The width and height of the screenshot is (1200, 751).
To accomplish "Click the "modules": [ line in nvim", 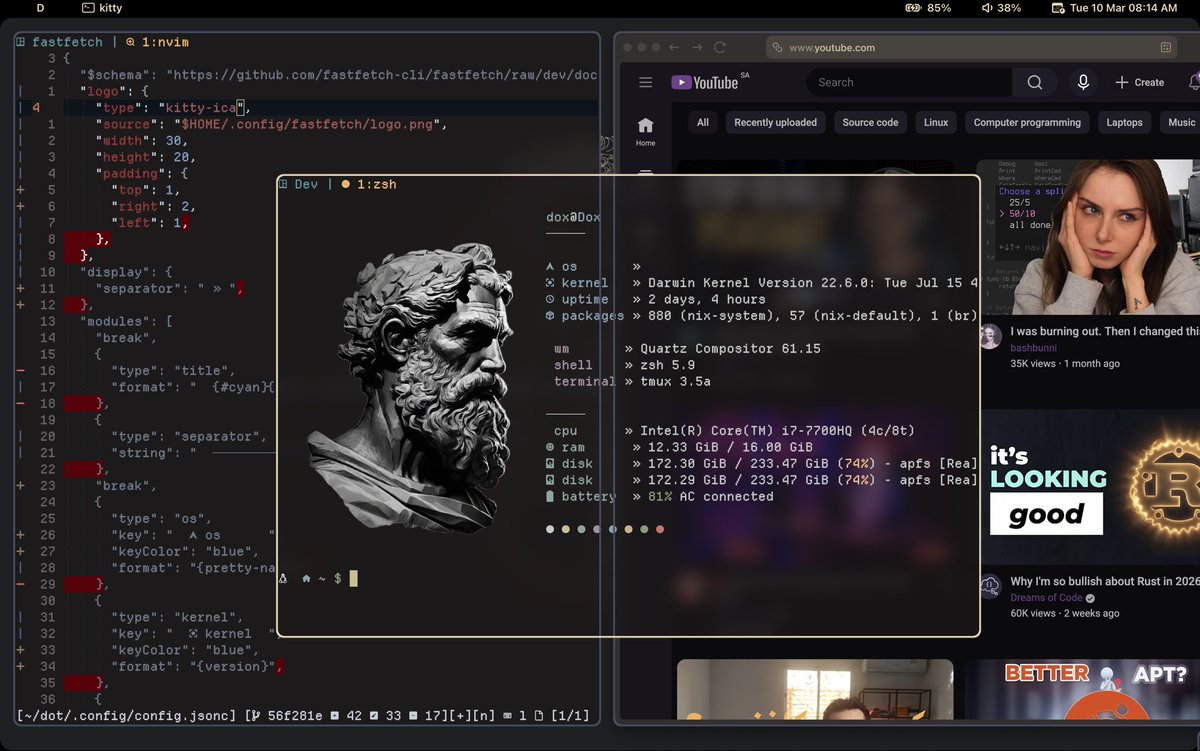I will coord(127,322).
